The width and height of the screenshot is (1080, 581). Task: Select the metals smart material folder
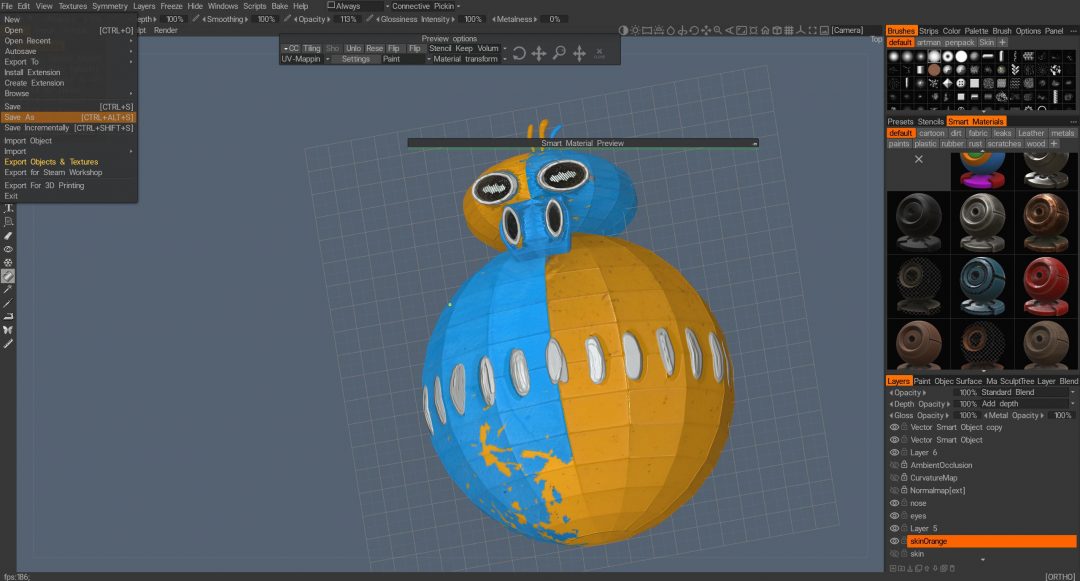pyautogui.click(x=1062, y=133)
